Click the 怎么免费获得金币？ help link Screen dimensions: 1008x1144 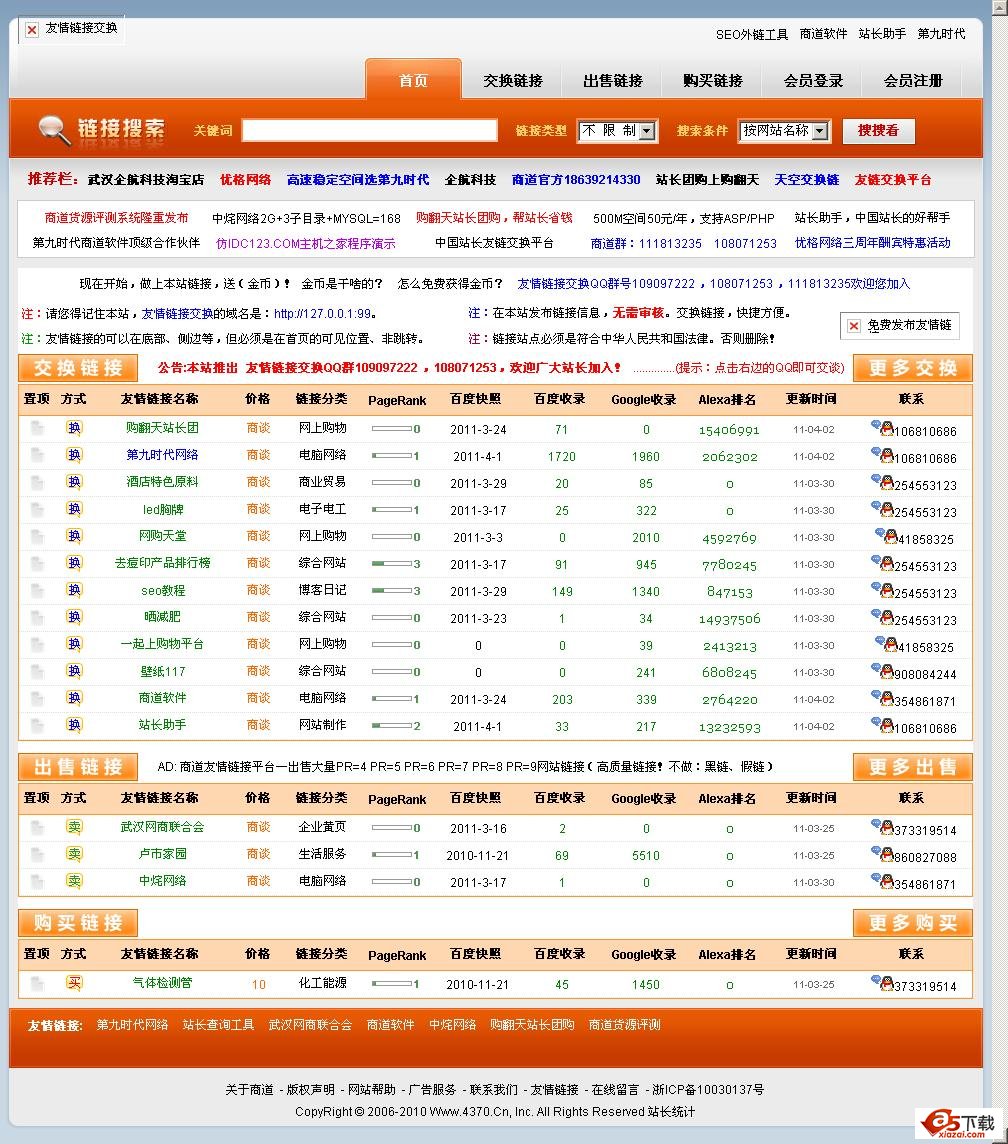click(450, 283)
